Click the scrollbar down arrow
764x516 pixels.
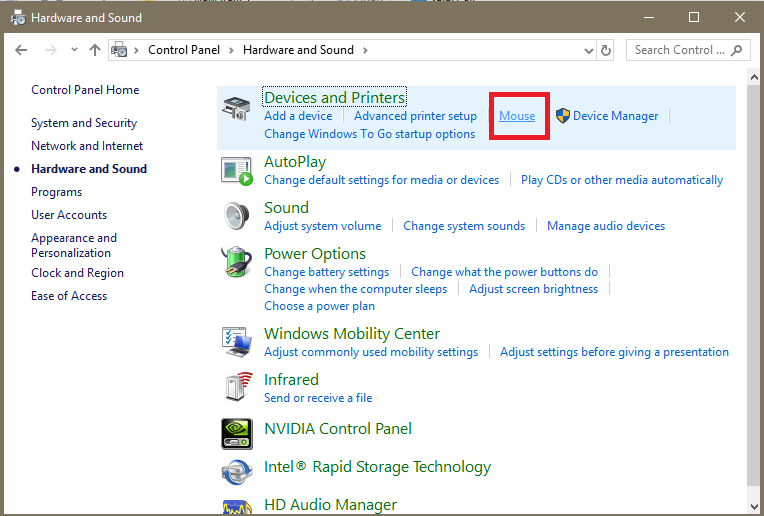click(754, 506)
